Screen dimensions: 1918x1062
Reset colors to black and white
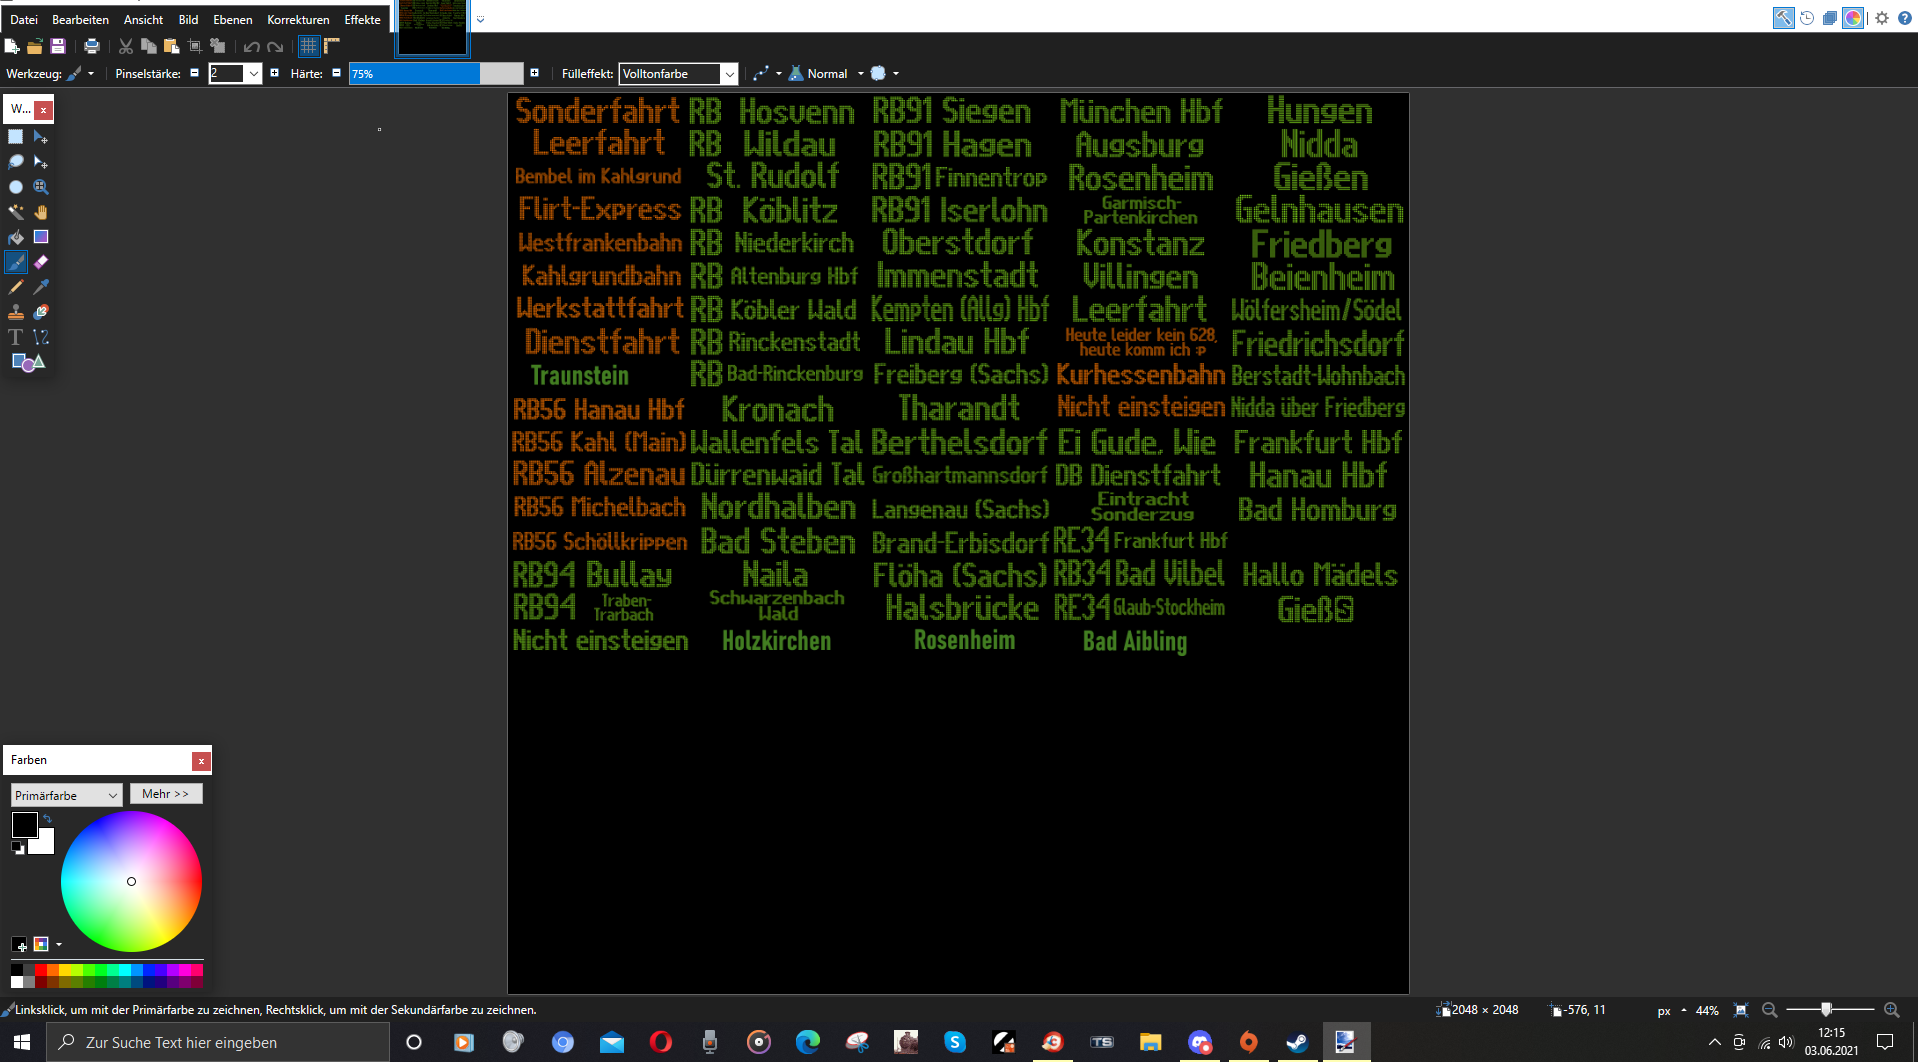click(x=17, y=848)
